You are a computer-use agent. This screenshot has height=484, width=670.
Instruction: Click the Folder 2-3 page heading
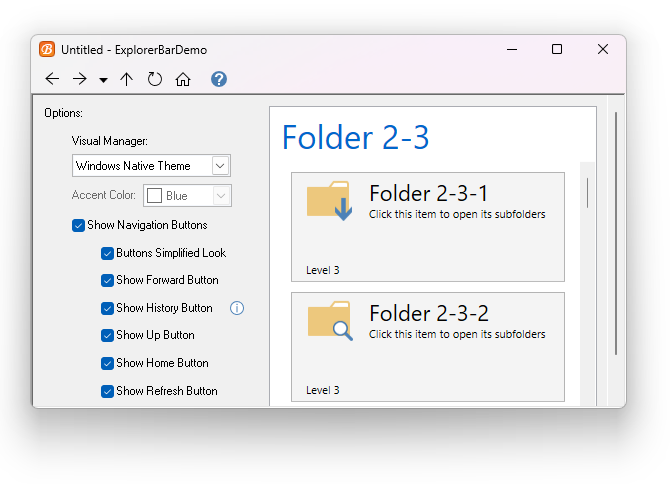355,137
